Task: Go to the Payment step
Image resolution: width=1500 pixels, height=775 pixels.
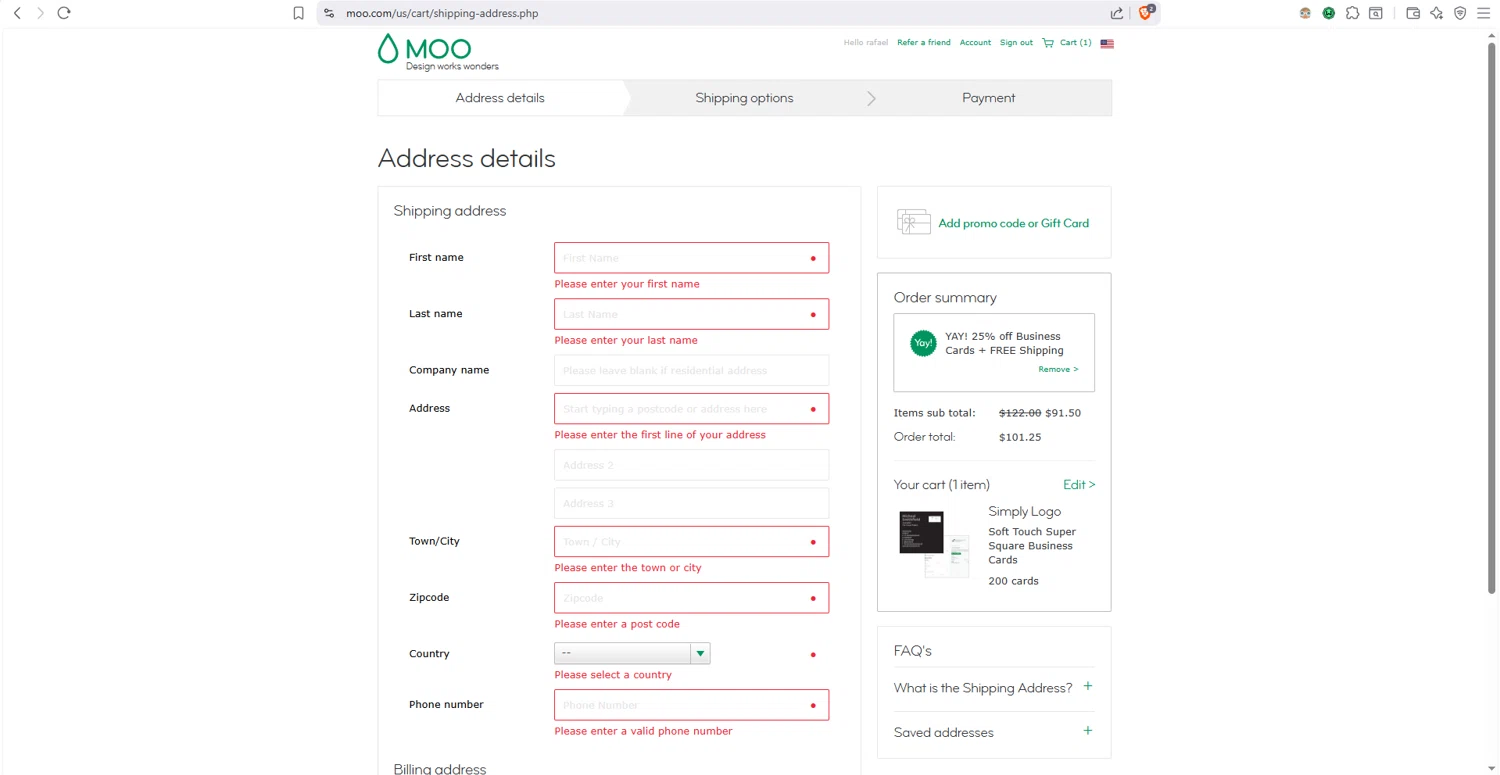Action: 988,98
